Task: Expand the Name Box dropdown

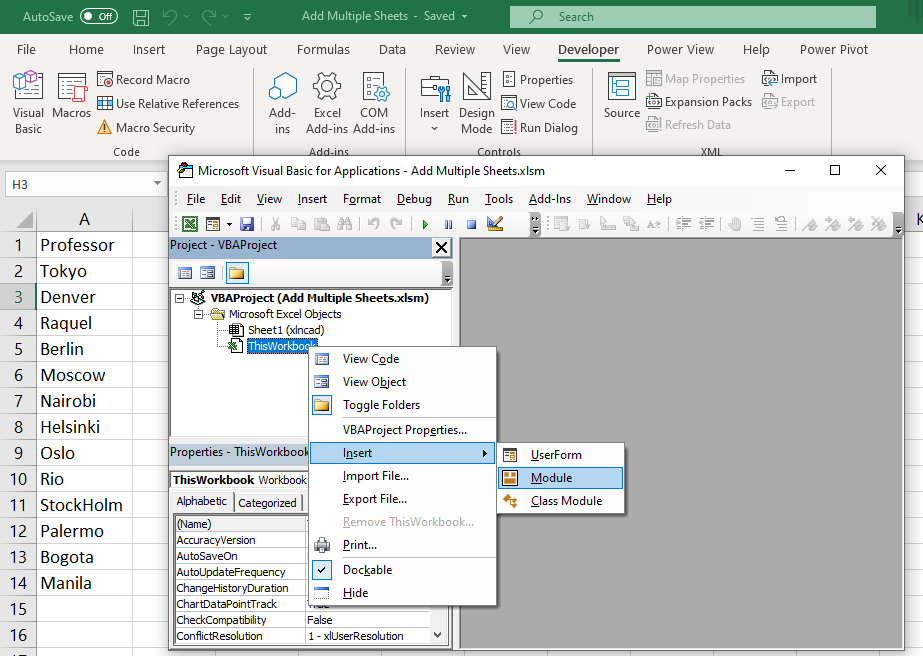Action: coord(157,184)
